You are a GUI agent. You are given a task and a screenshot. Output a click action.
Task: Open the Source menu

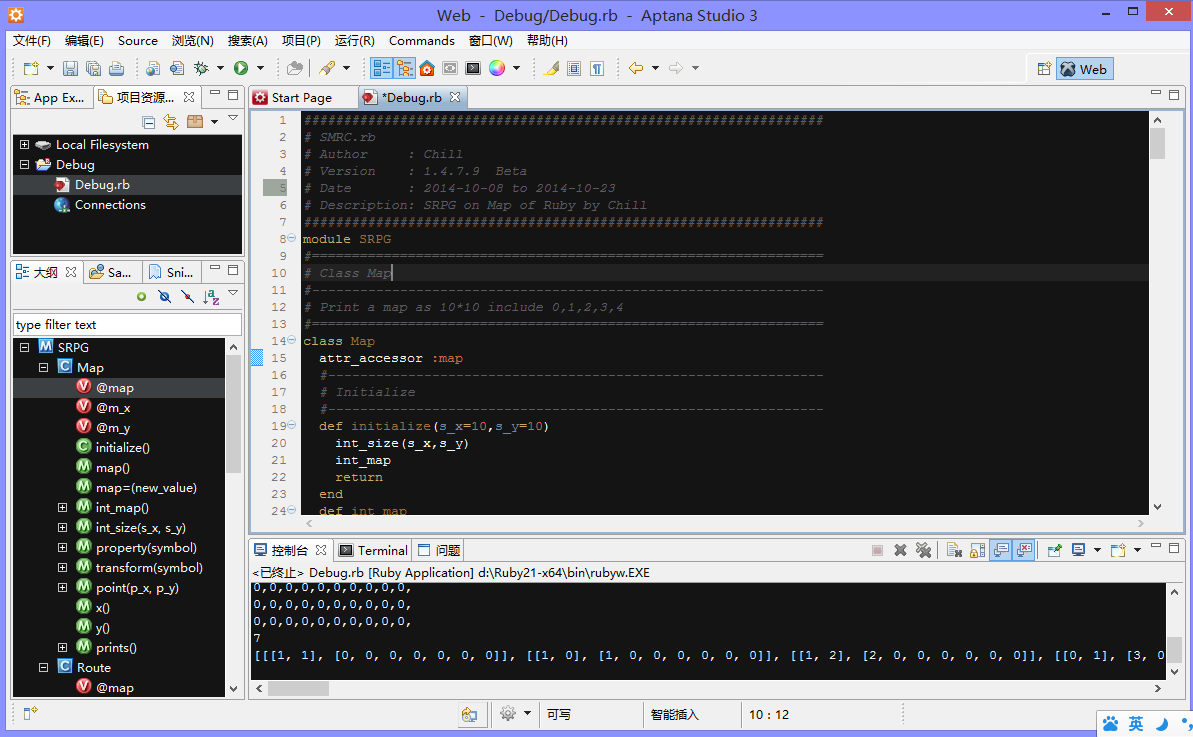138,41
